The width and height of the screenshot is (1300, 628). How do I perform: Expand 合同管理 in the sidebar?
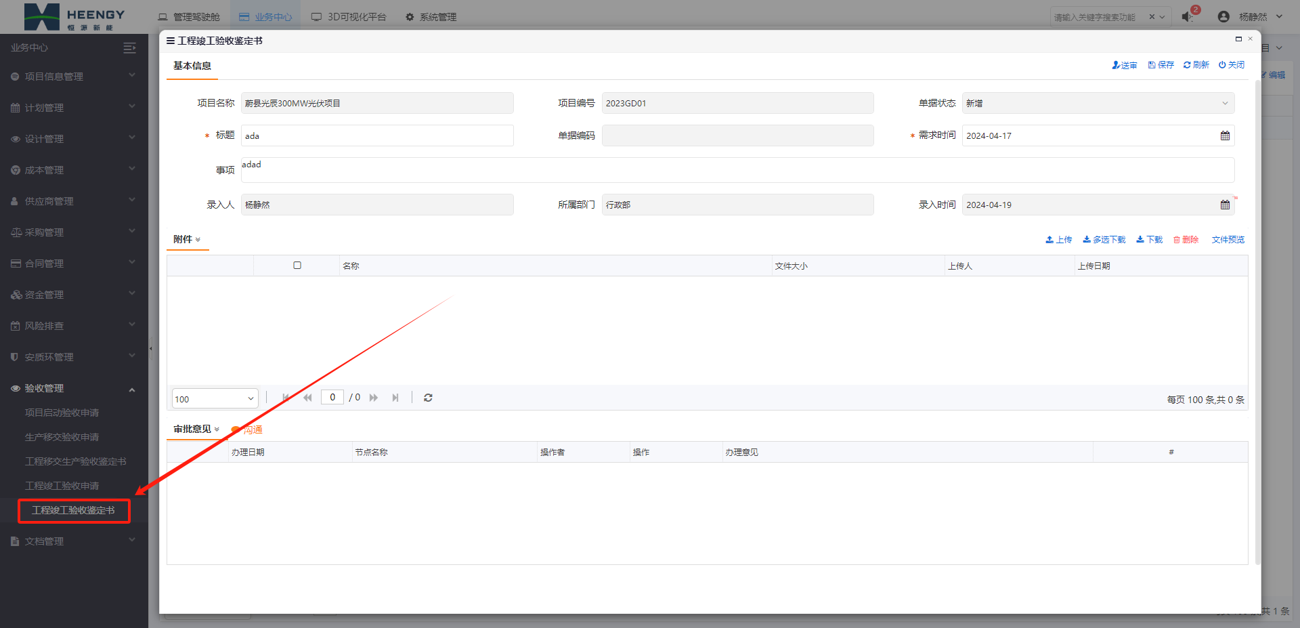tap(74, 263)
